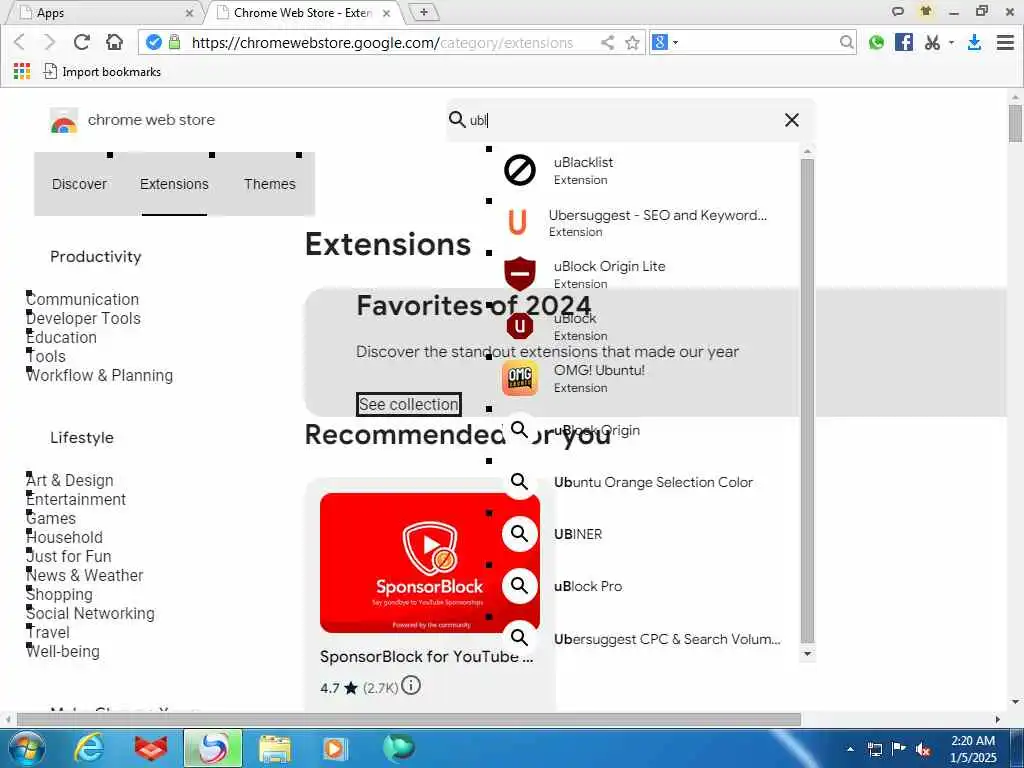The image size is (1024, 768).
Task: Open the home page icon
Action: tap(114, 42)
